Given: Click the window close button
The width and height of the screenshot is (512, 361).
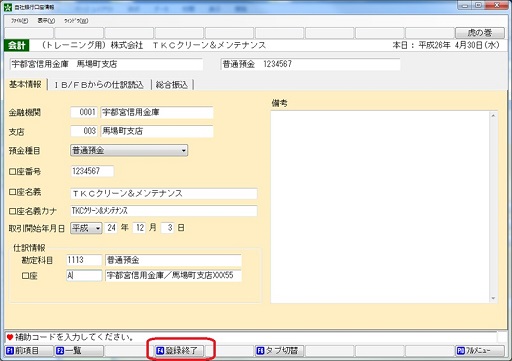Looking at the screenshot, I should 497,5.
